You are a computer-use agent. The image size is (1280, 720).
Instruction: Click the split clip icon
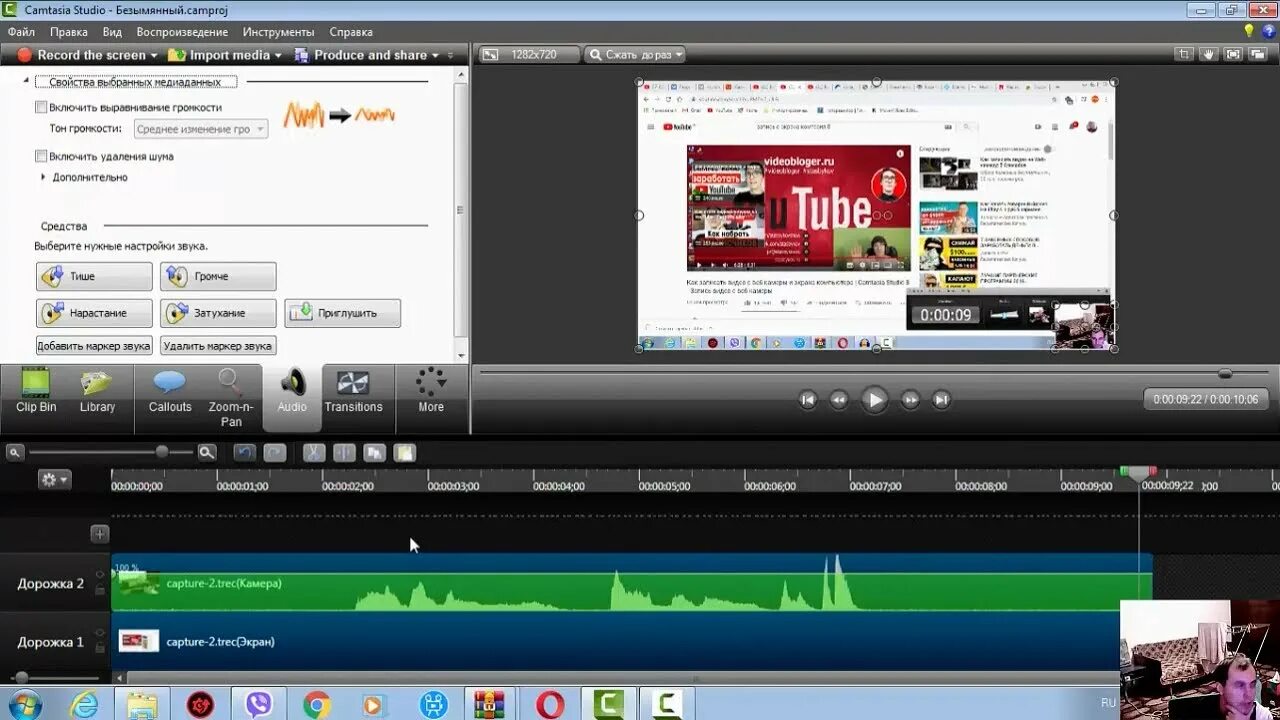[x=344, y=453]
